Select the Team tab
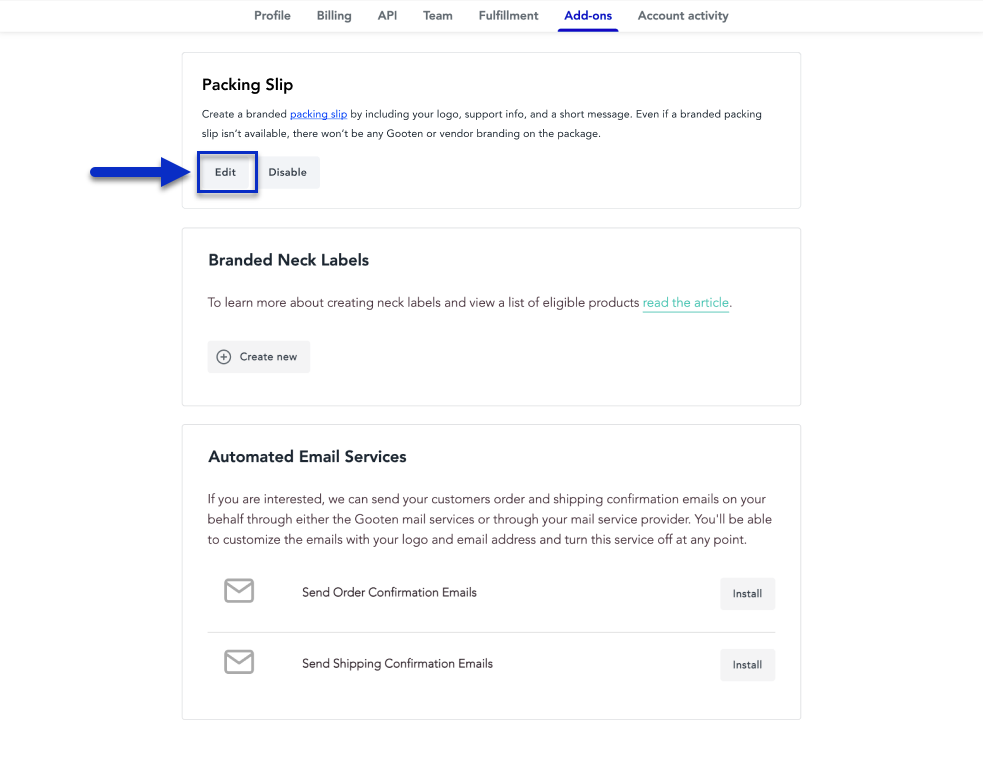This screenshot has width=983, height=782. coord(438,16)
